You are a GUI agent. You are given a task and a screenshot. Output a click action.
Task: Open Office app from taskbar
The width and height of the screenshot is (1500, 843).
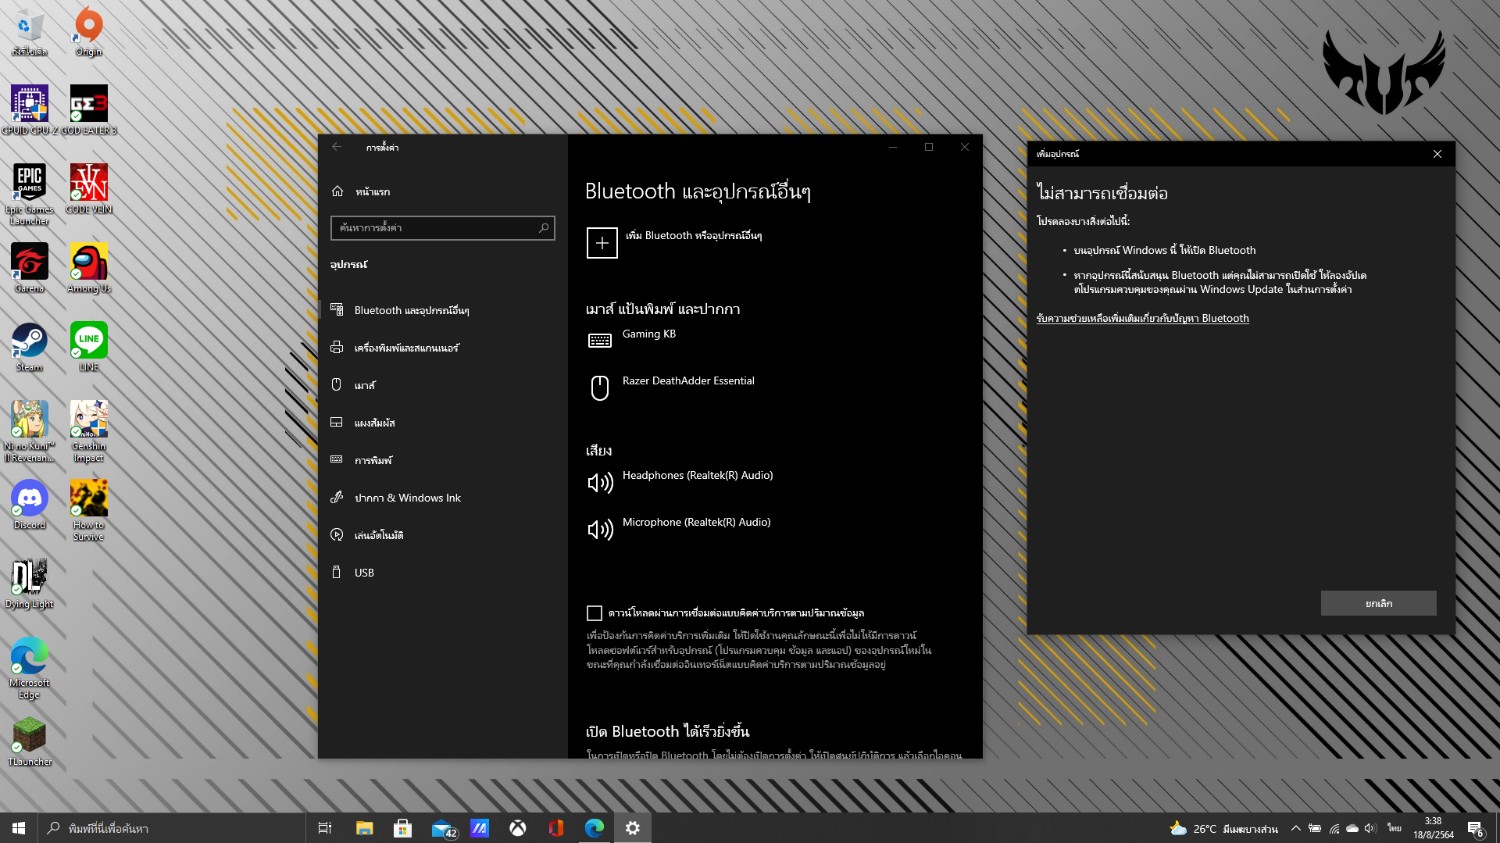[x=556, y=828]
